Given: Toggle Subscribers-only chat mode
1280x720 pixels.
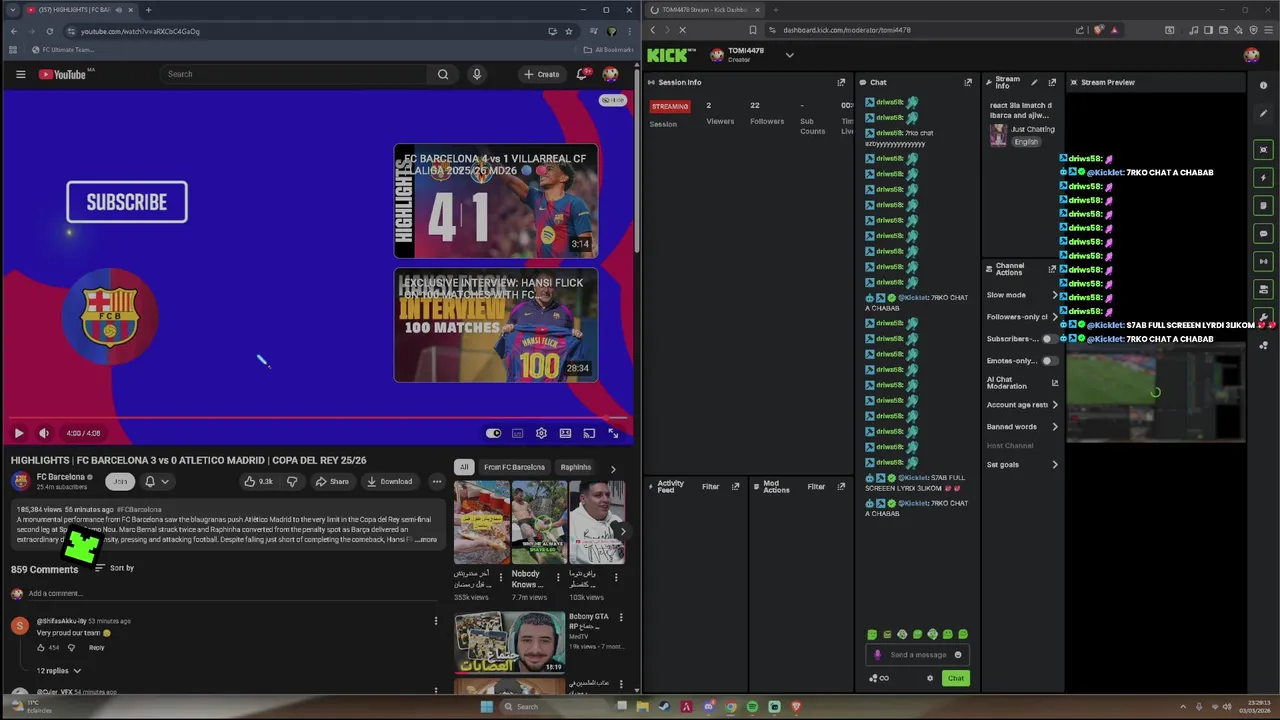Looking at the screenshot, I should (1049, 339).
